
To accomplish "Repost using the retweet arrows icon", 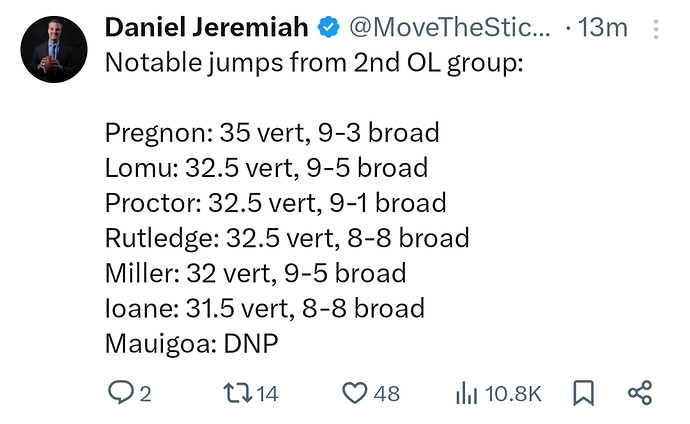I will pyautogui.click(x=236, y=393).
